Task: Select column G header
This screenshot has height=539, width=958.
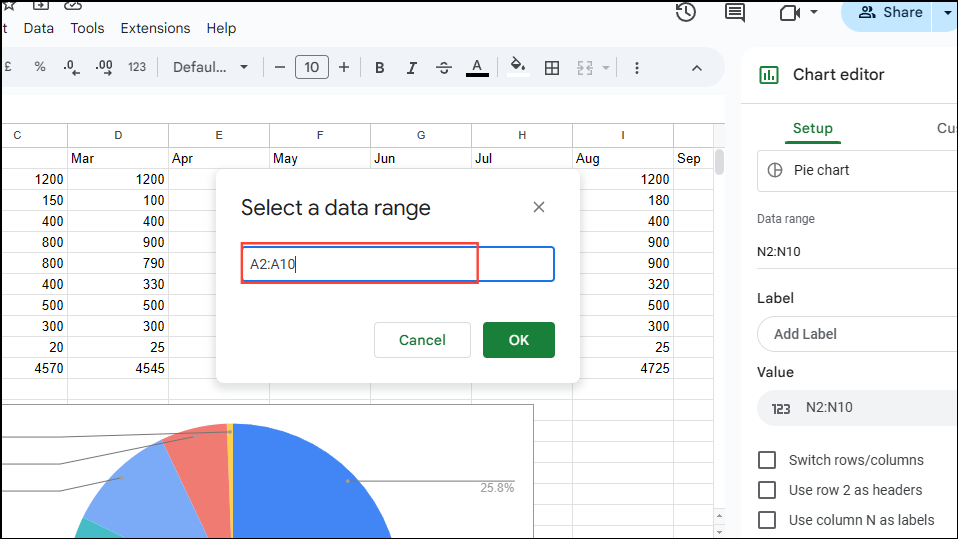Action: [421, 135]
